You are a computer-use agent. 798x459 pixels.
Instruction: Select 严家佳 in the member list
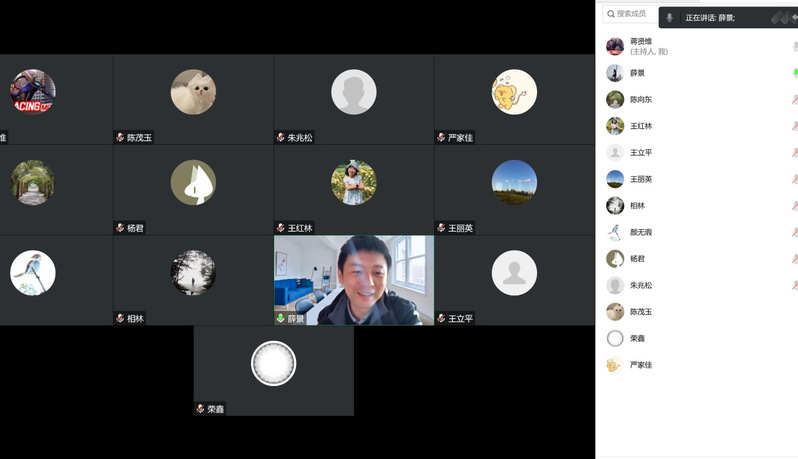(641, 365)
